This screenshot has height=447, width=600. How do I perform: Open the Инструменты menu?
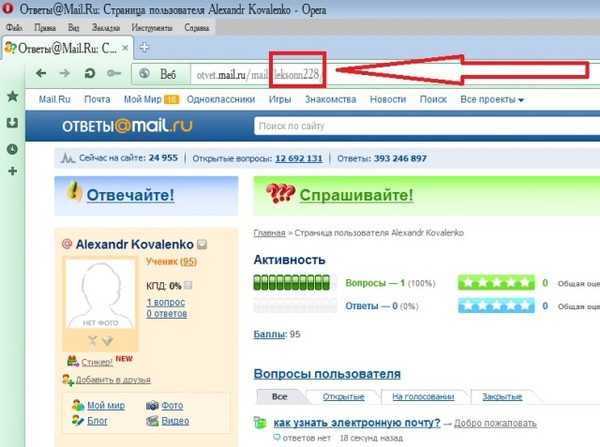(152, 28)
